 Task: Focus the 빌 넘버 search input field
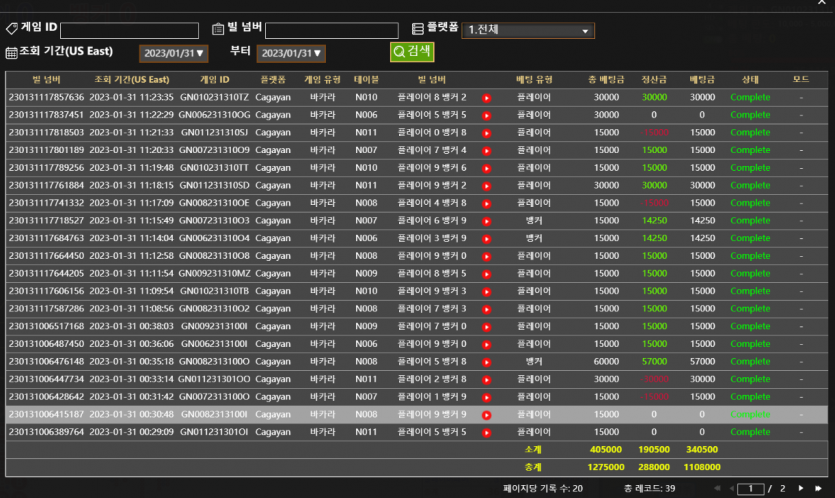coord(332,30)
